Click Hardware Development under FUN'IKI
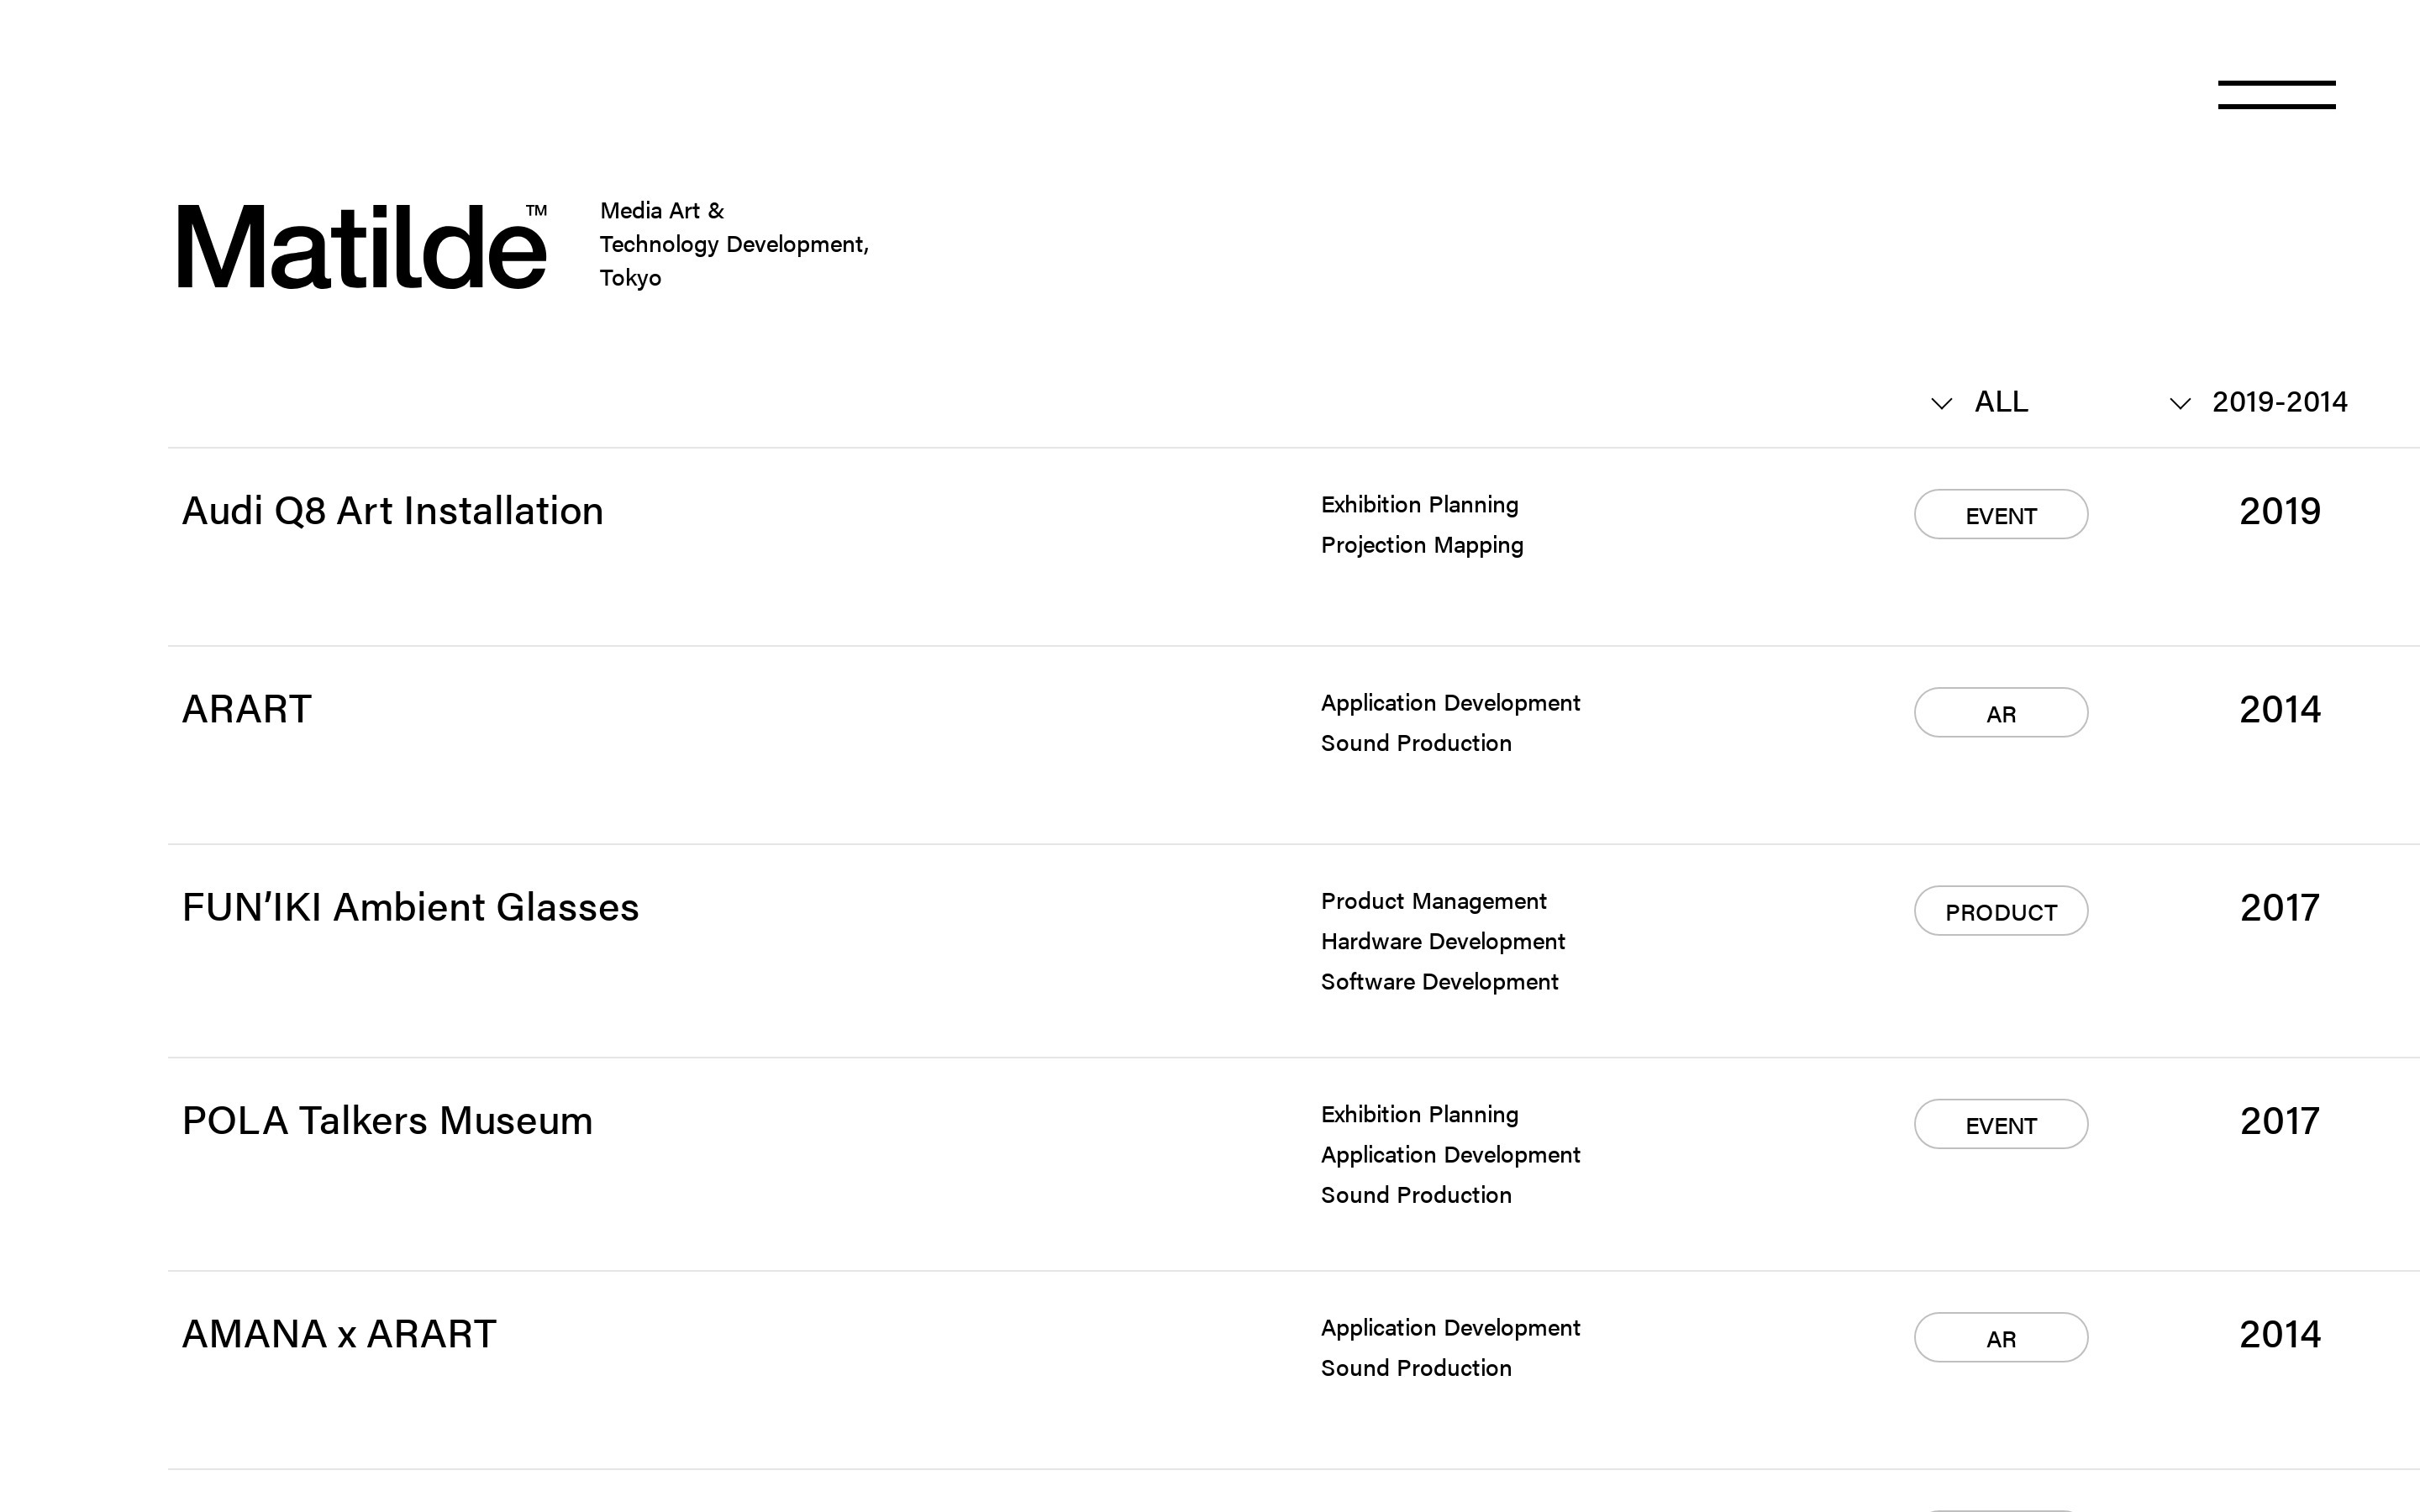The width and height of the screenshot is (2420, 1512). pos(1442,941)
